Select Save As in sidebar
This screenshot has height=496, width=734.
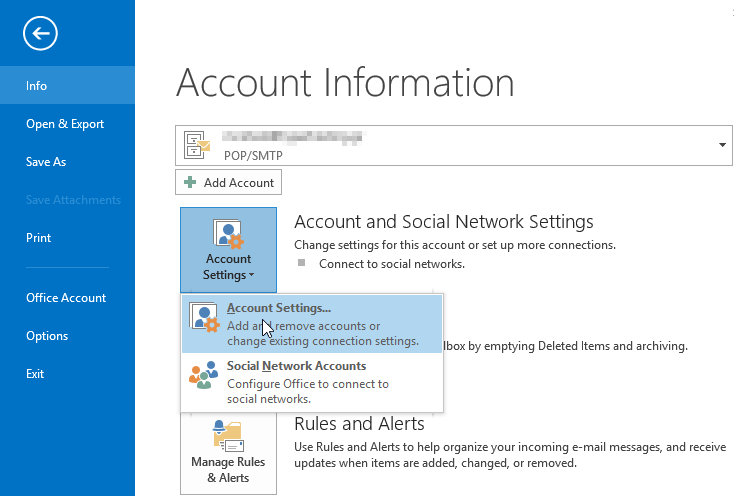[67, 161]
